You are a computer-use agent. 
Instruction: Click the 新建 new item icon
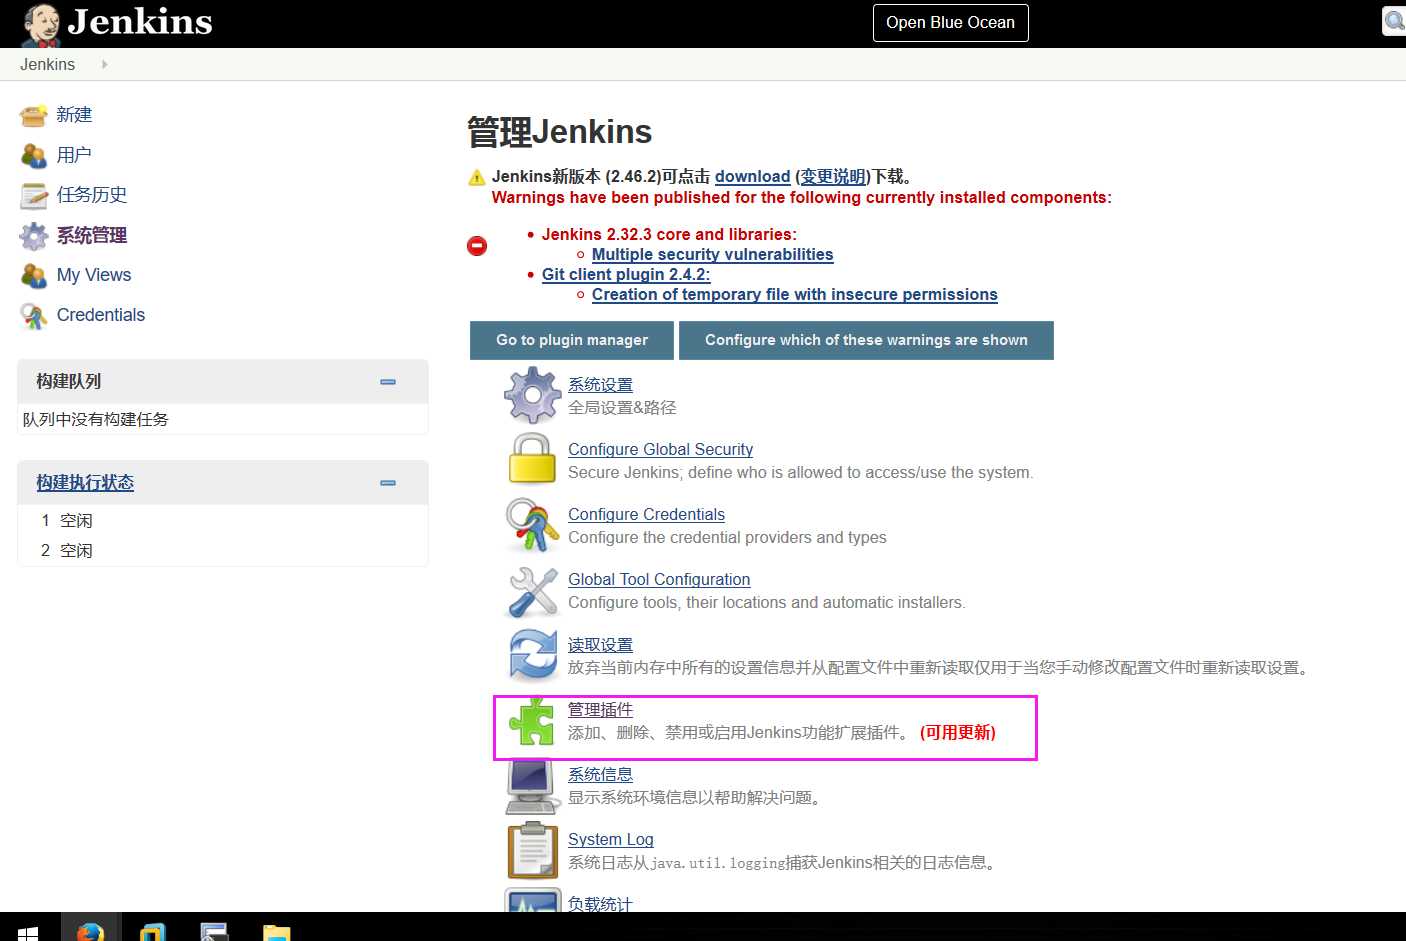click(x=34, y=116)
